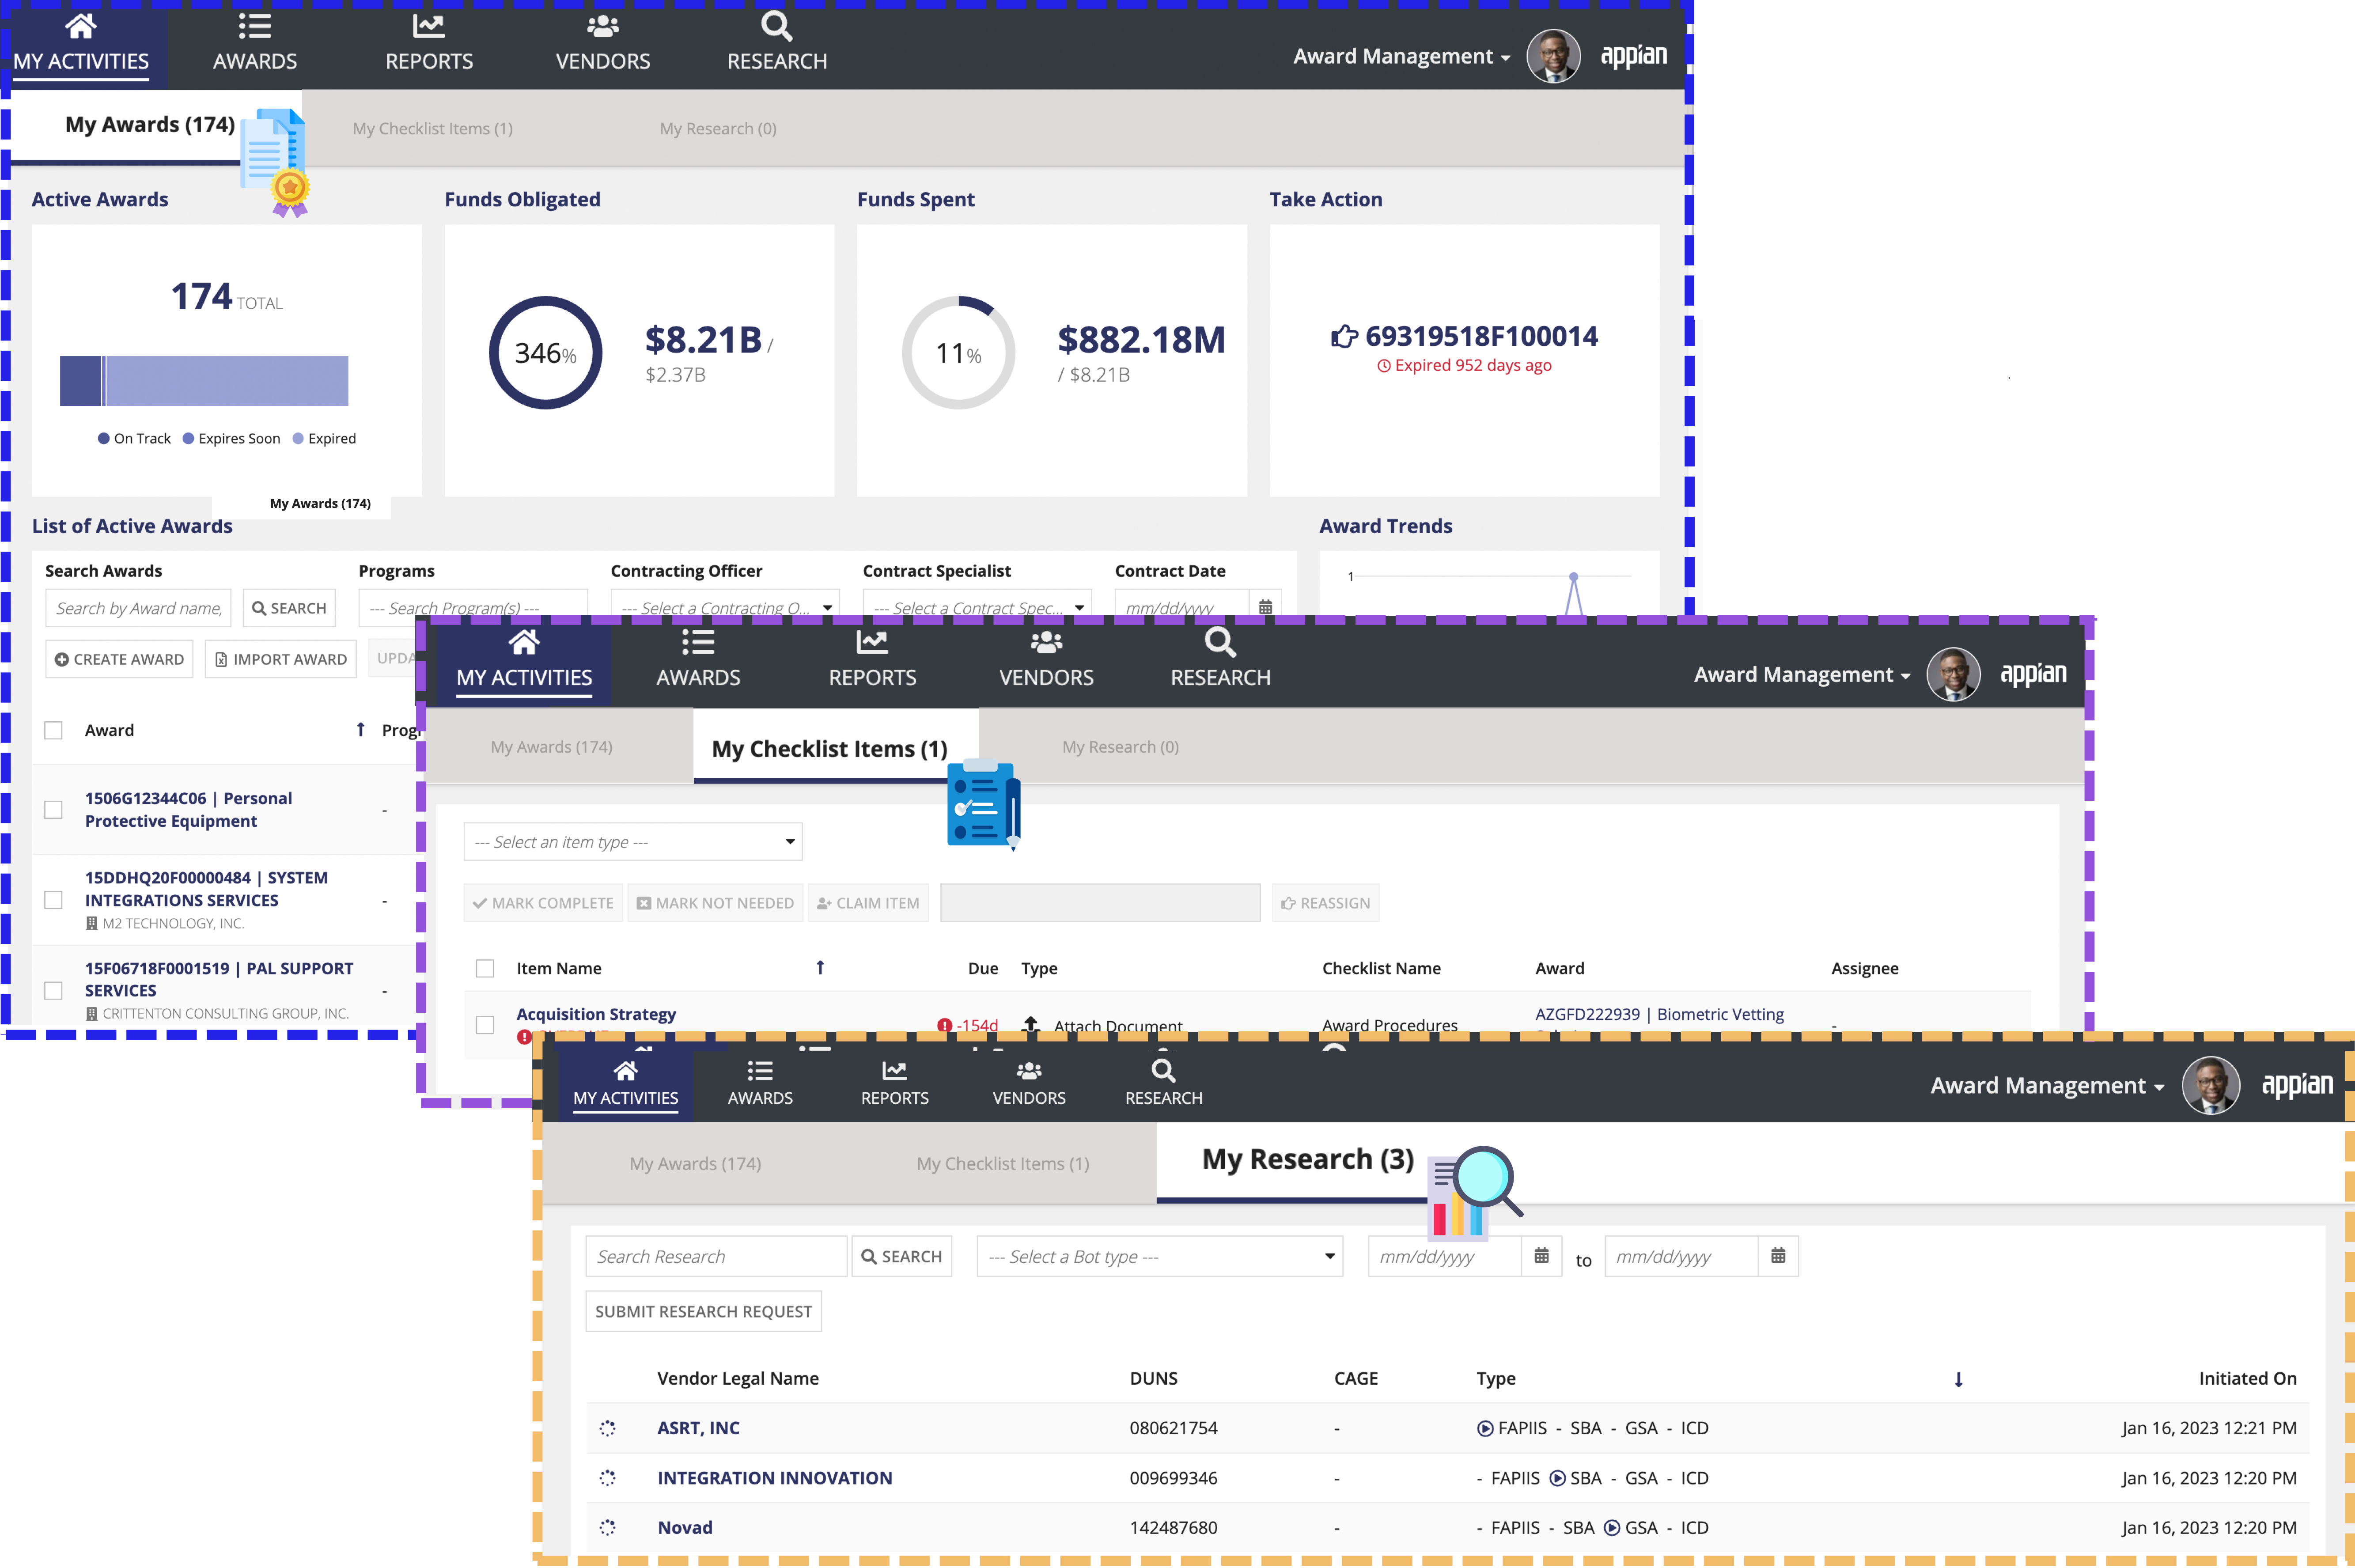Open Select a Bot type dropdown

click(x=1159, y=1256)
